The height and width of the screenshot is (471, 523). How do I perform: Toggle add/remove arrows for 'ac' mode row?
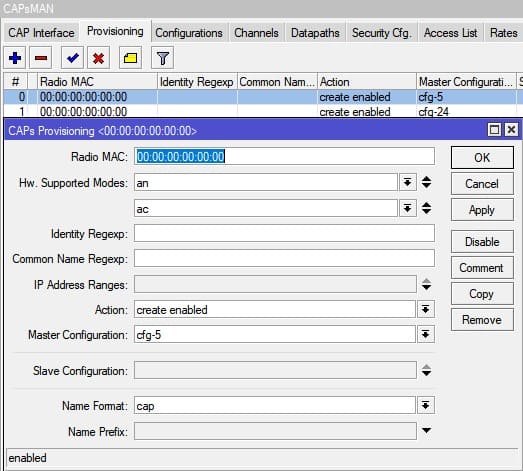[427, 208]
